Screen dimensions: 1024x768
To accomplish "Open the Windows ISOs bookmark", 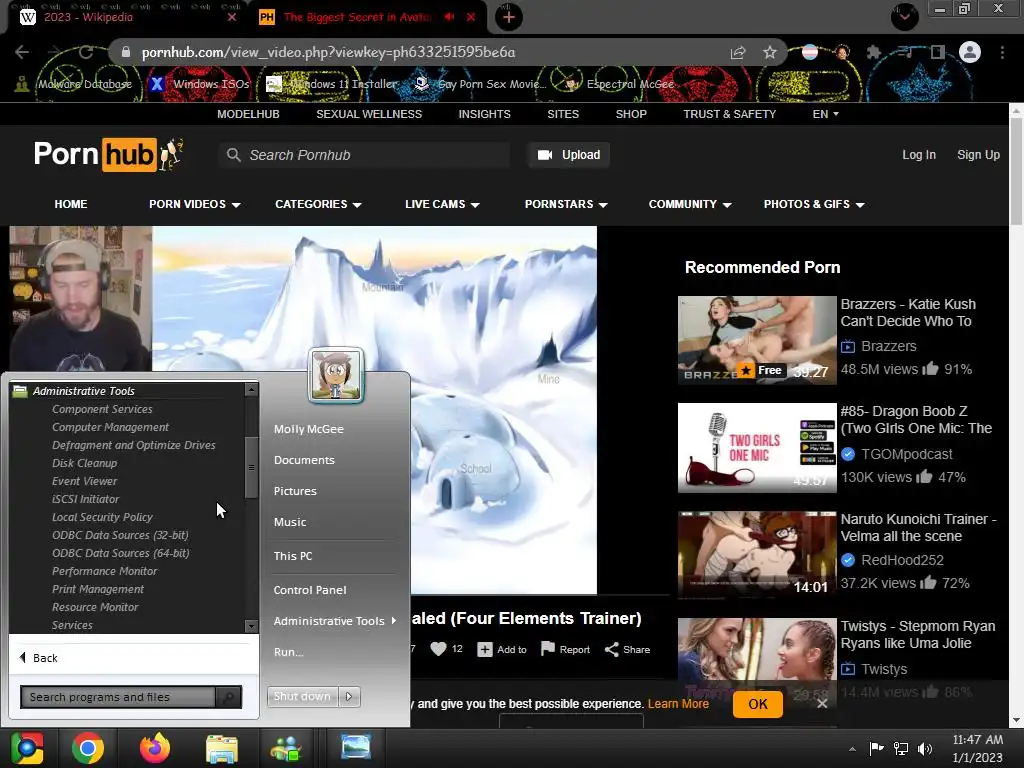I will coord(199,84).
